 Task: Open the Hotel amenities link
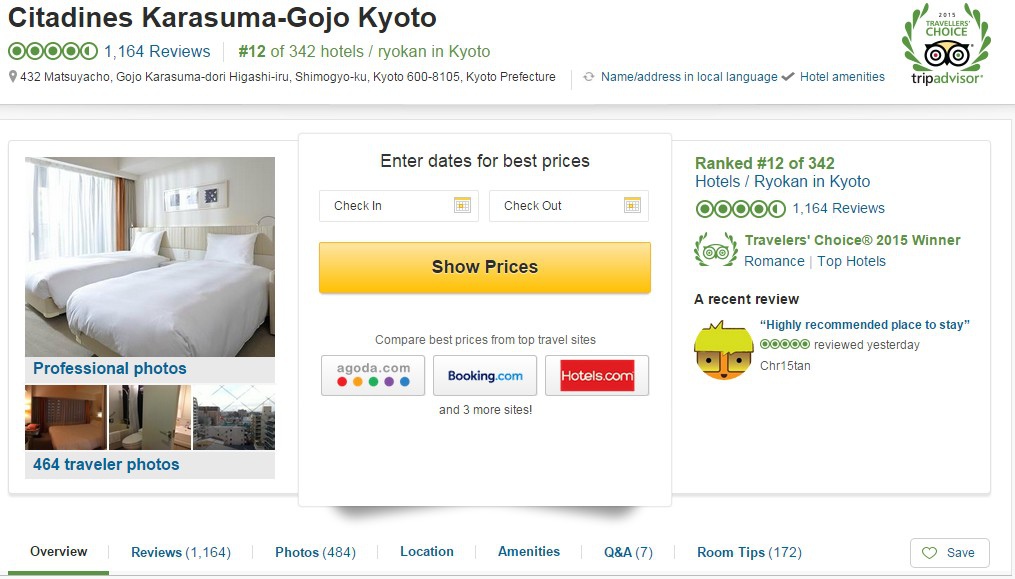842,76
